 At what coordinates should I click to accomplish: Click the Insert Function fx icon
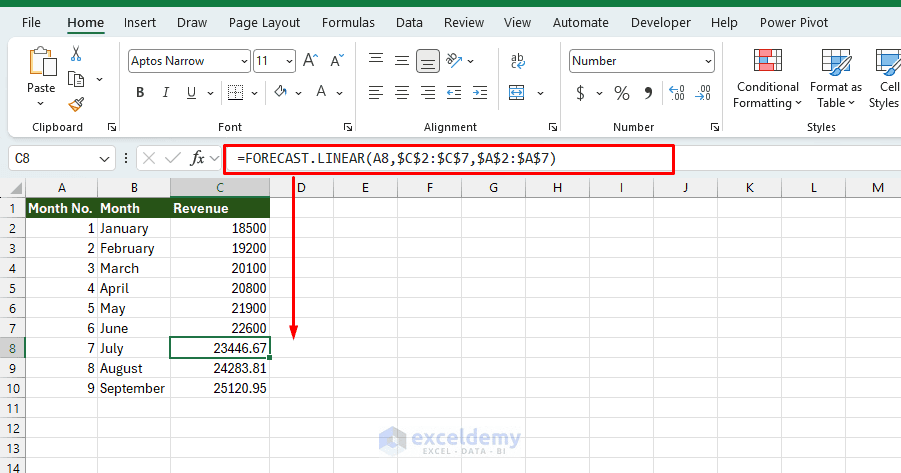coord(197,158)
